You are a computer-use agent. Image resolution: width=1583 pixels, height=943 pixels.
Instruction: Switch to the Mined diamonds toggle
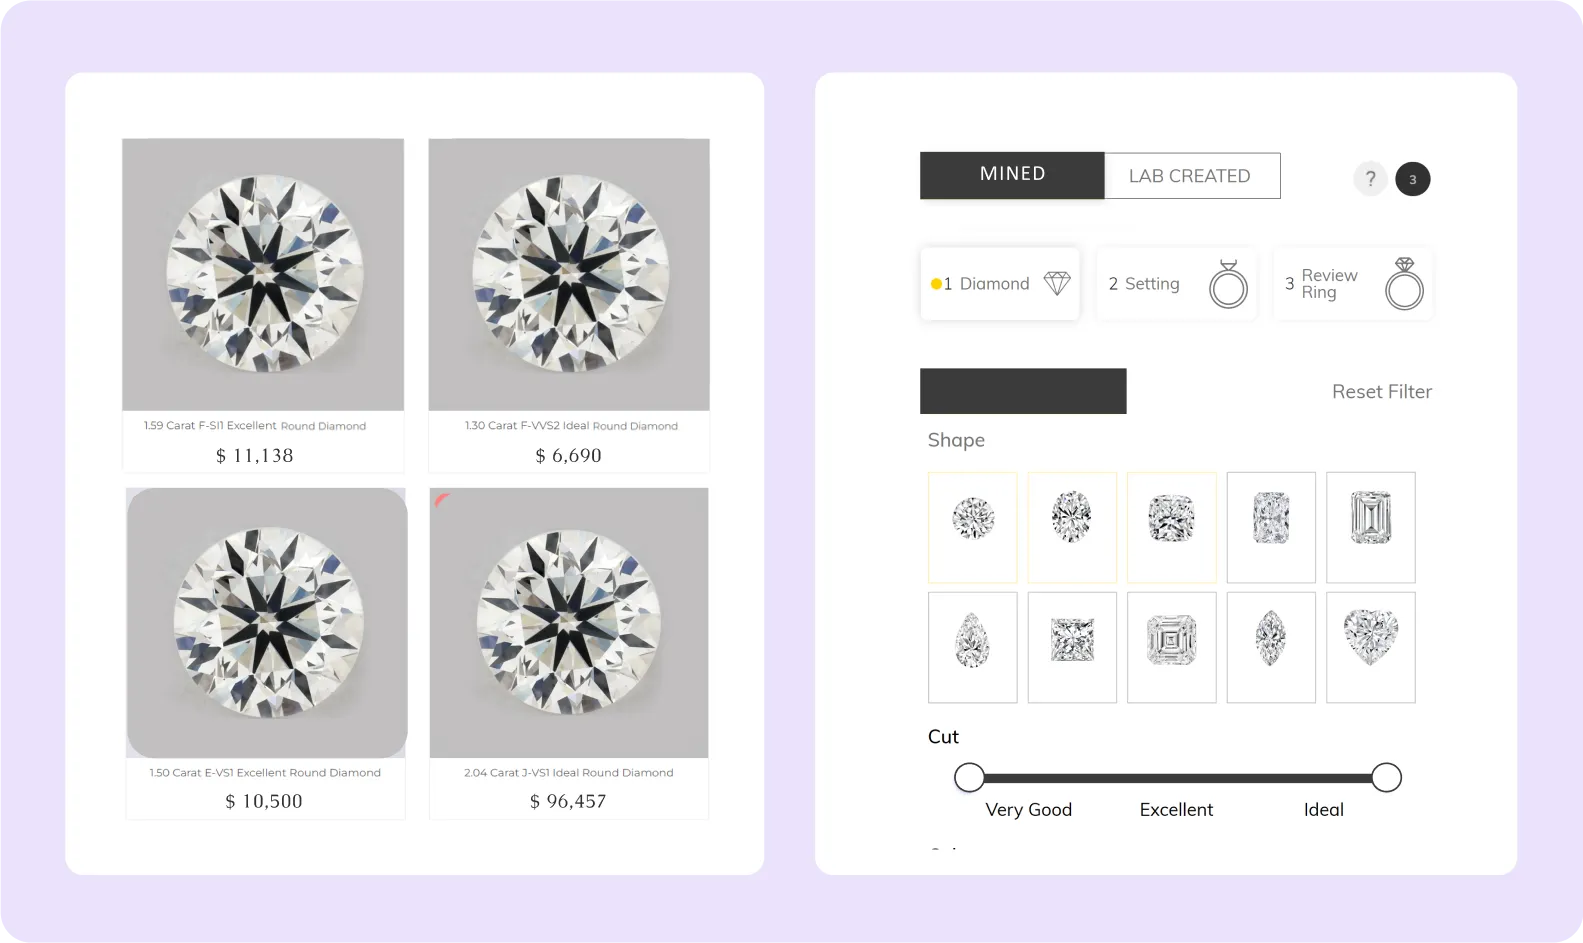(x=1012, y=175)
